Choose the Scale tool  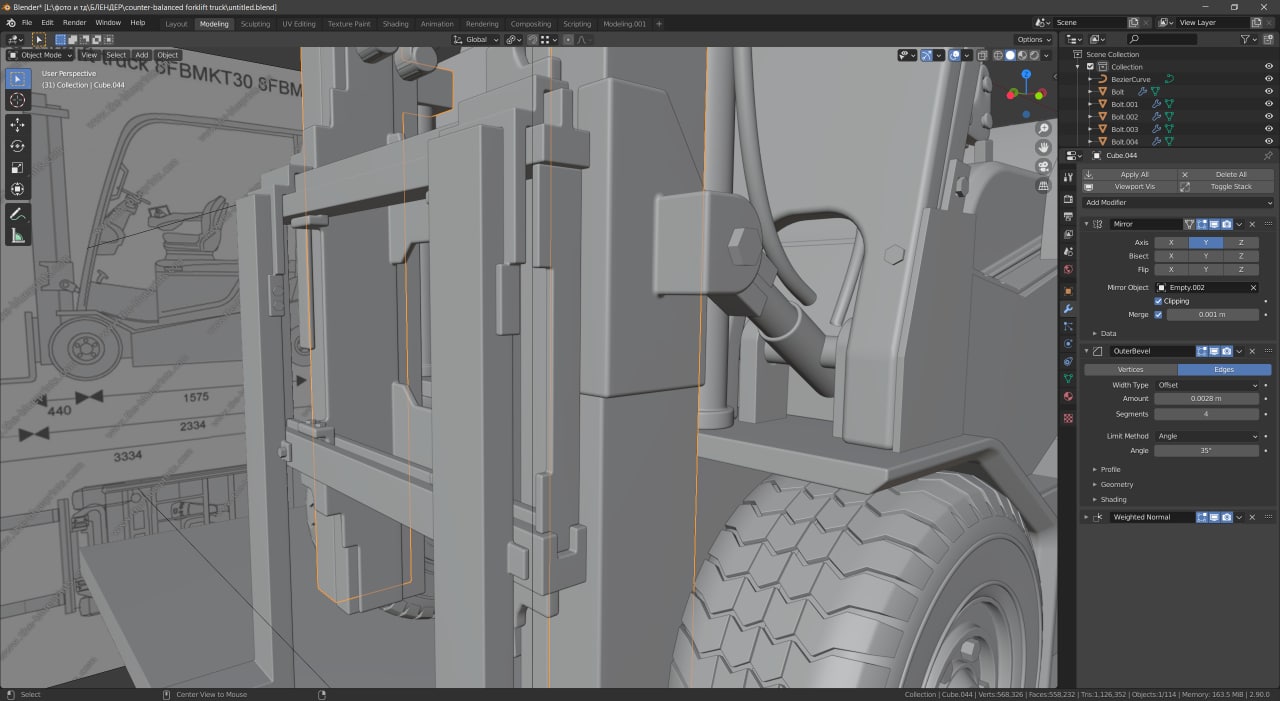tap(18, 168)
